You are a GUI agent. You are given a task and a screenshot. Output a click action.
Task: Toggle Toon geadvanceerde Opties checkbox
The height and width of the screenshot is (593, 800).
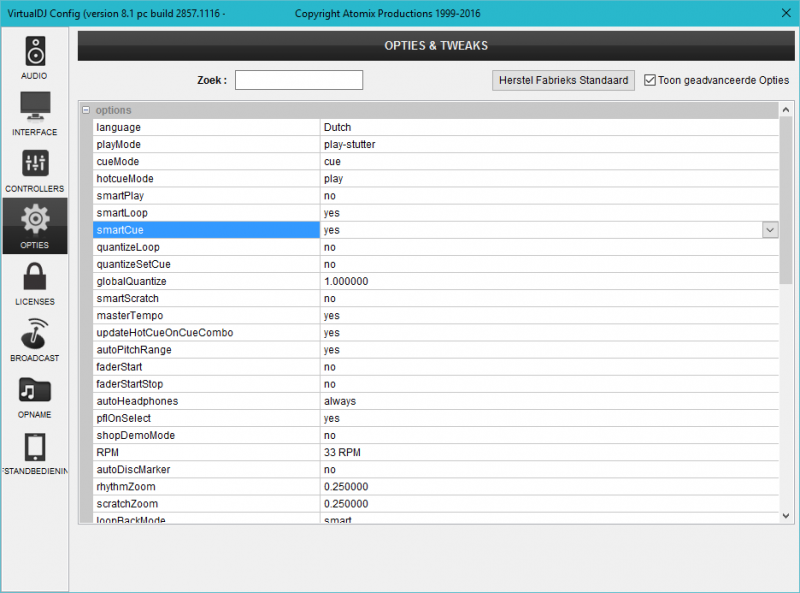[649, 80]
